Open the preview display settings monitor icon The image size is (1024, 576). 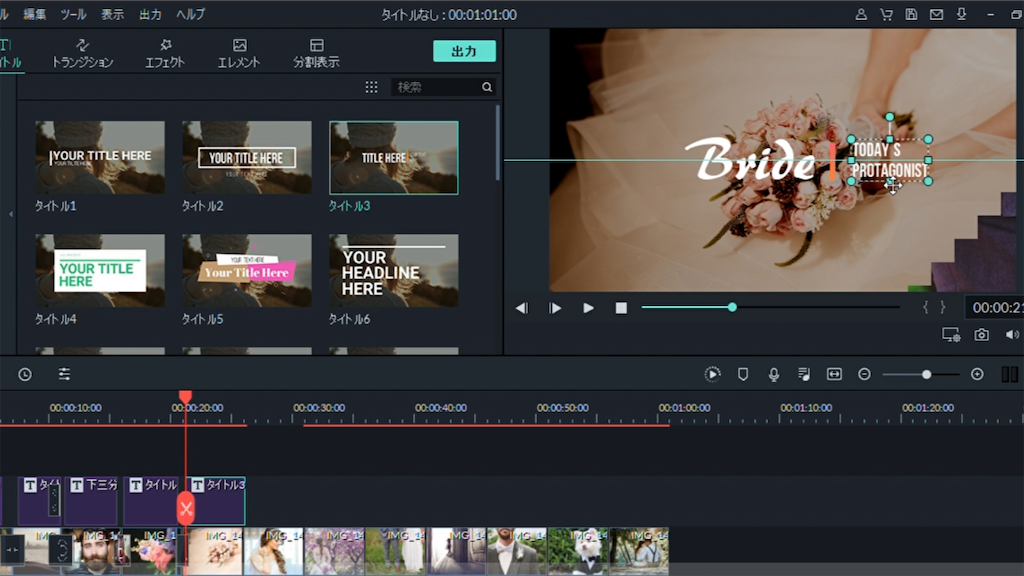951,335
